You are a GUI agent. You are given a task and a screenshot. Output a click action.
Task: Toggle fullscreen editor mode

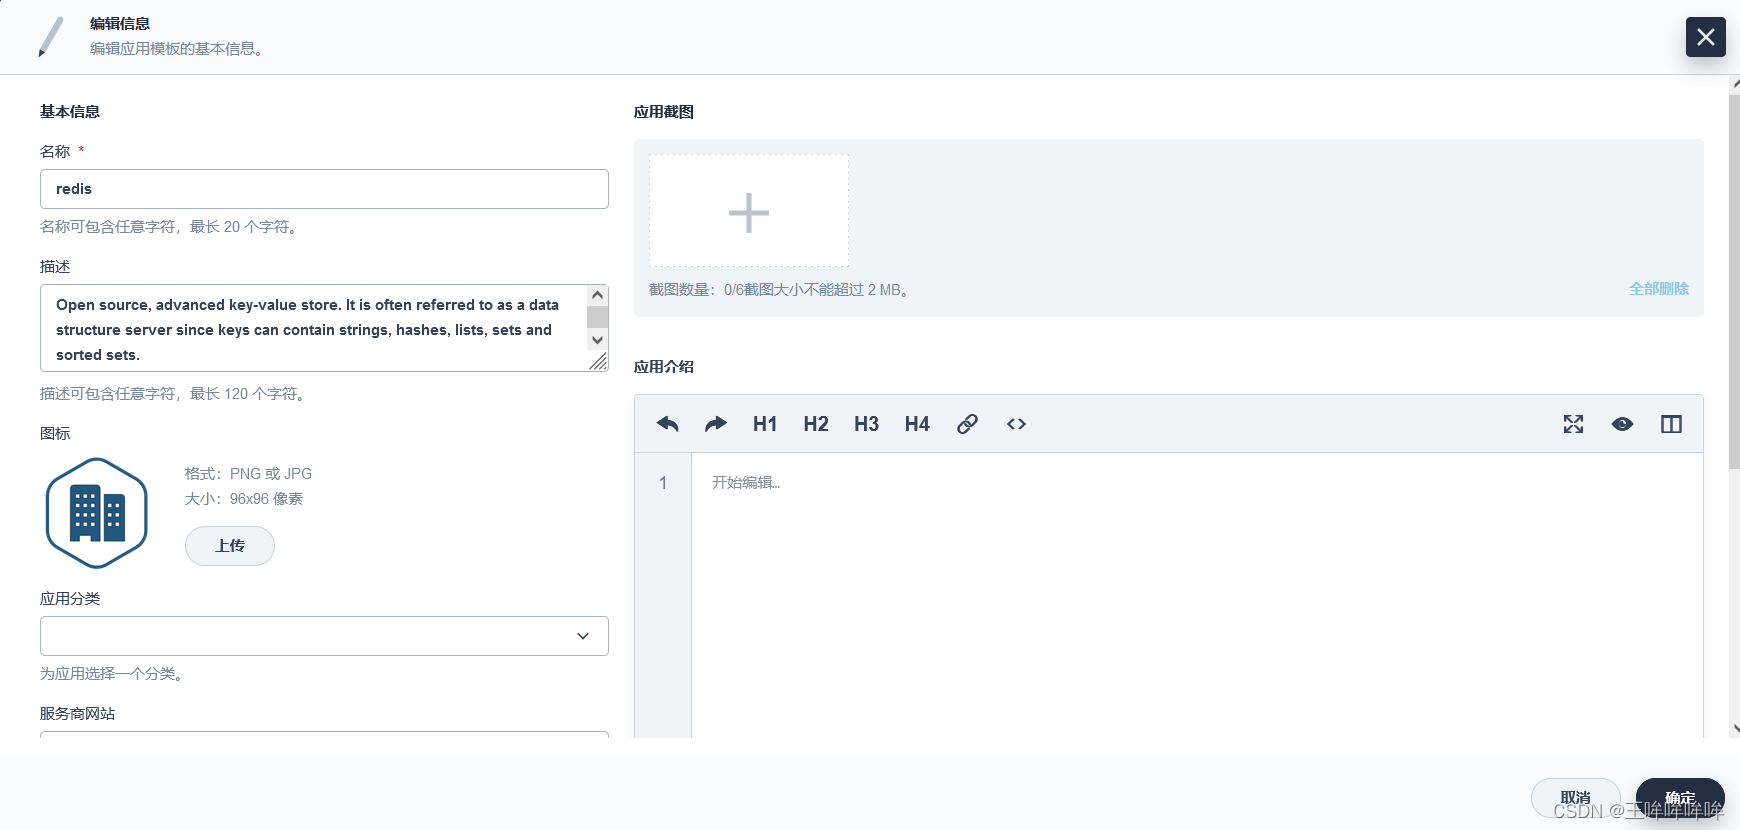[x=1573, y=424]
